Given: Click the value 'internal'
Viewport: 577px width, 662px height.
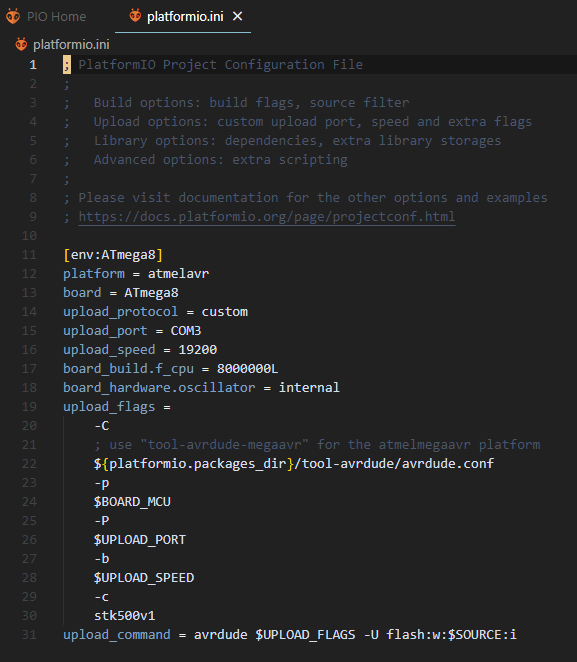Looking at the screenshot, I should coord(309,388).
